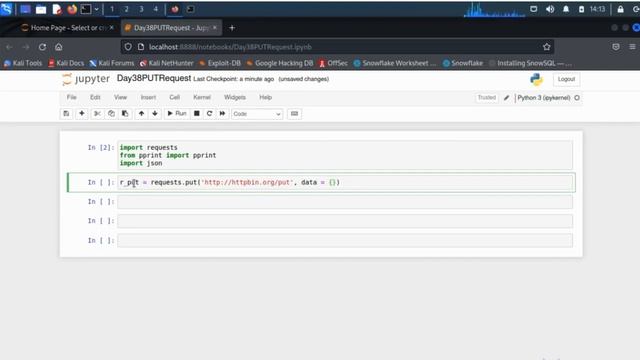Viewport: 640px width, 360px height.
Task: Click the Jupyter logo
Action: (x=86, y=79)
